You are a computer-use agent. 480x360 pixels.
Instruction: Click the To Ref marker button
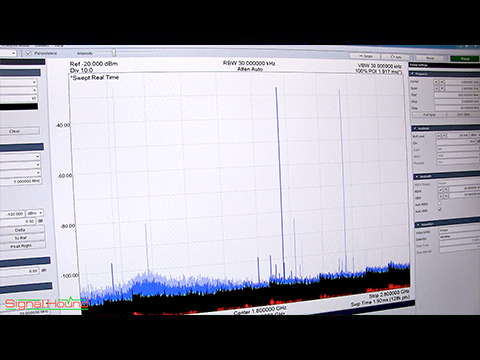22,238
